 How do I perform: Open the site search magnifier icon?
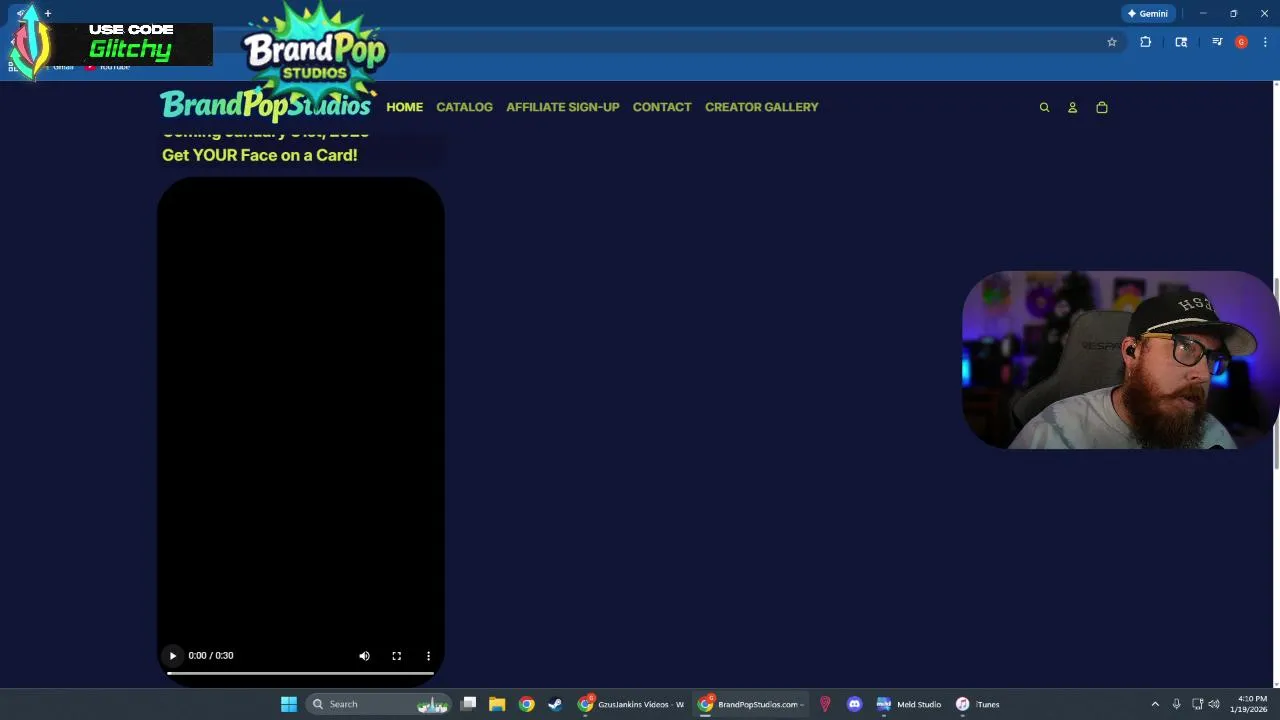(1044, 107)
